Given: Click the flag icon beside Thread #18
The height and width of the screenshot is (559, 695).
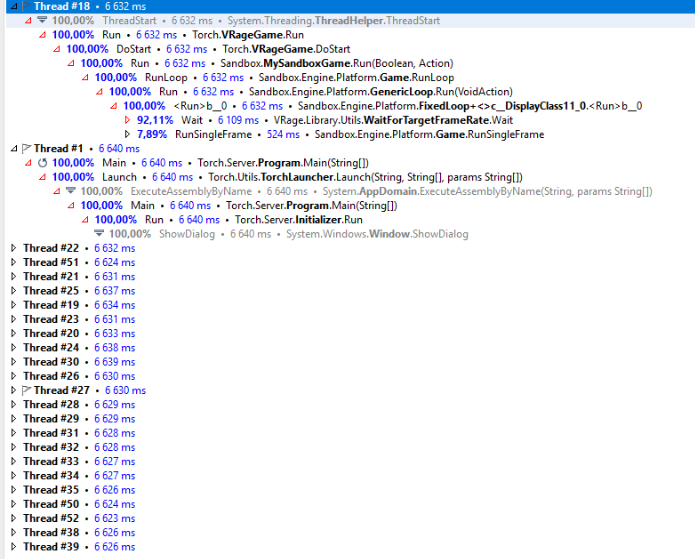Looking at the screenshot, I should click(x=26, y=6).
